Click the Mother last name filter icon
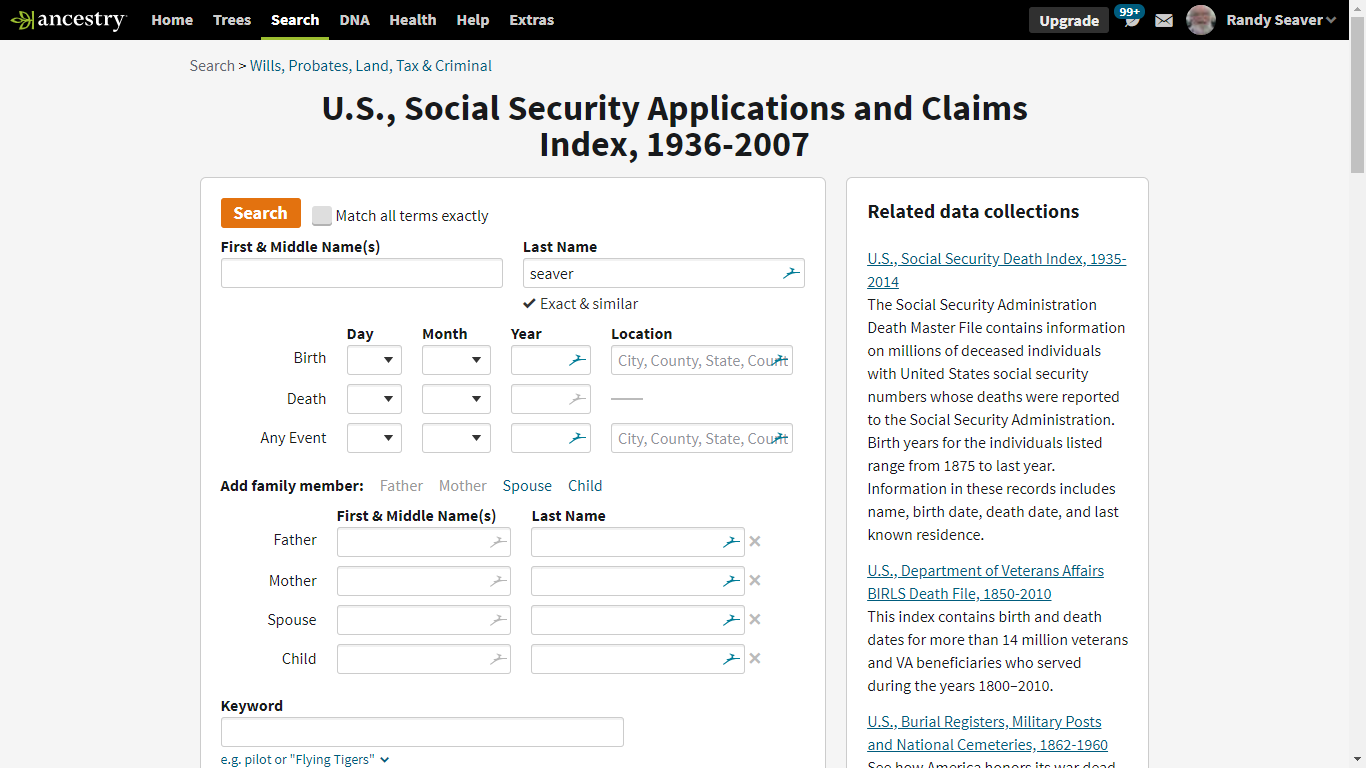1366x768 pixels. point(731,581)
